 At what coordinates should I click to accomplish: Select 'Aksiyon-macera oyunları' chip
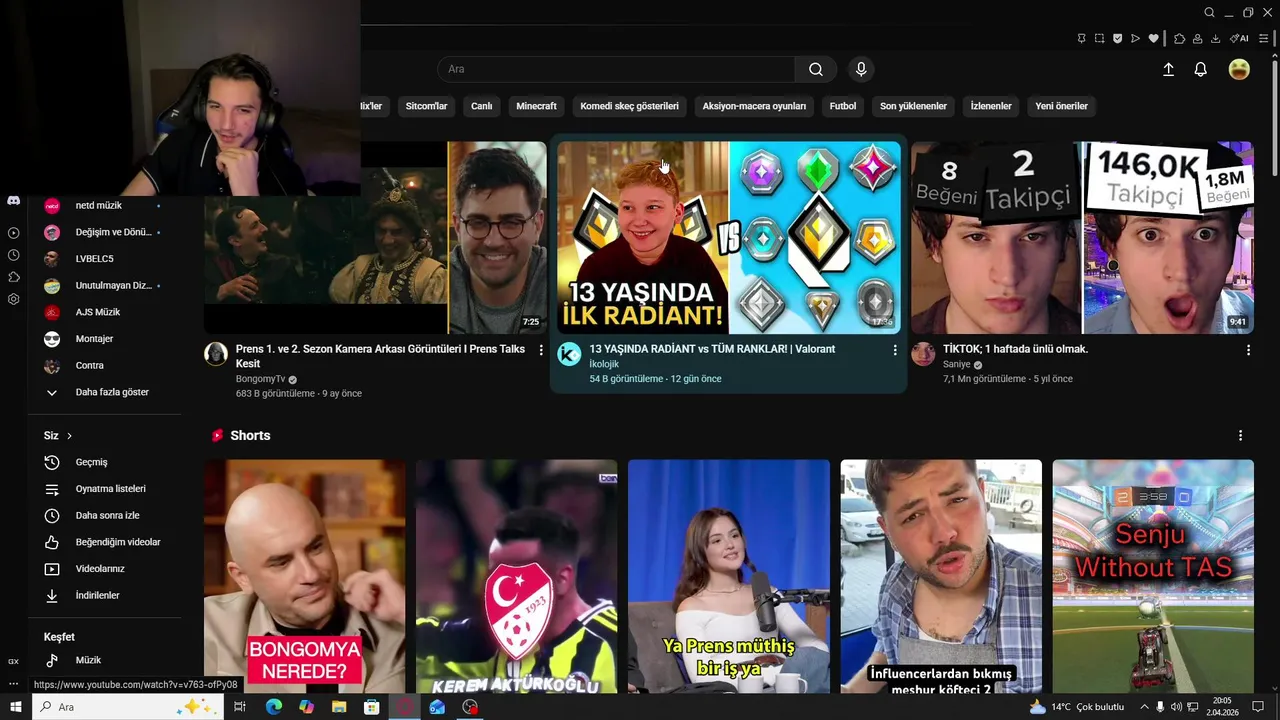pyautogui.click(x=754, y=106)
